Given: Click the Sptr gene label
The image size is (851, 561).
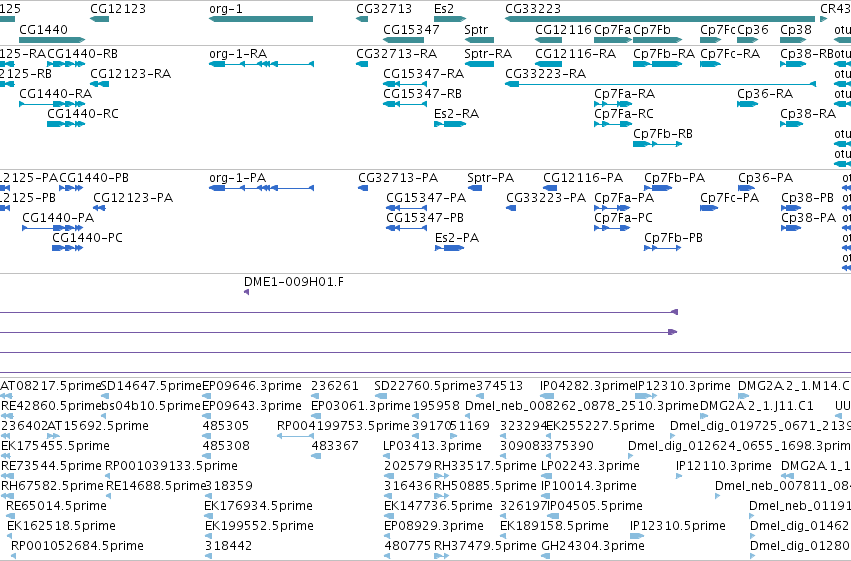Looking at the screenshot, I should click(x=476, y=29).
